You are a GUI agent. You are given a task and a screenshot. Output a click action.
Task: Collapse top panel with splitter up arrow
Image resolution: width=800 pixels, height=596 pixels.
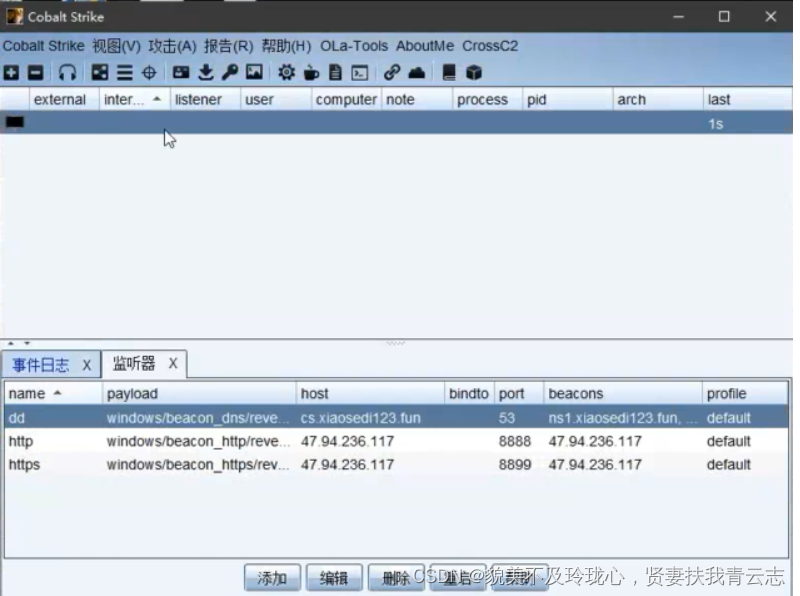coord(11,343)
